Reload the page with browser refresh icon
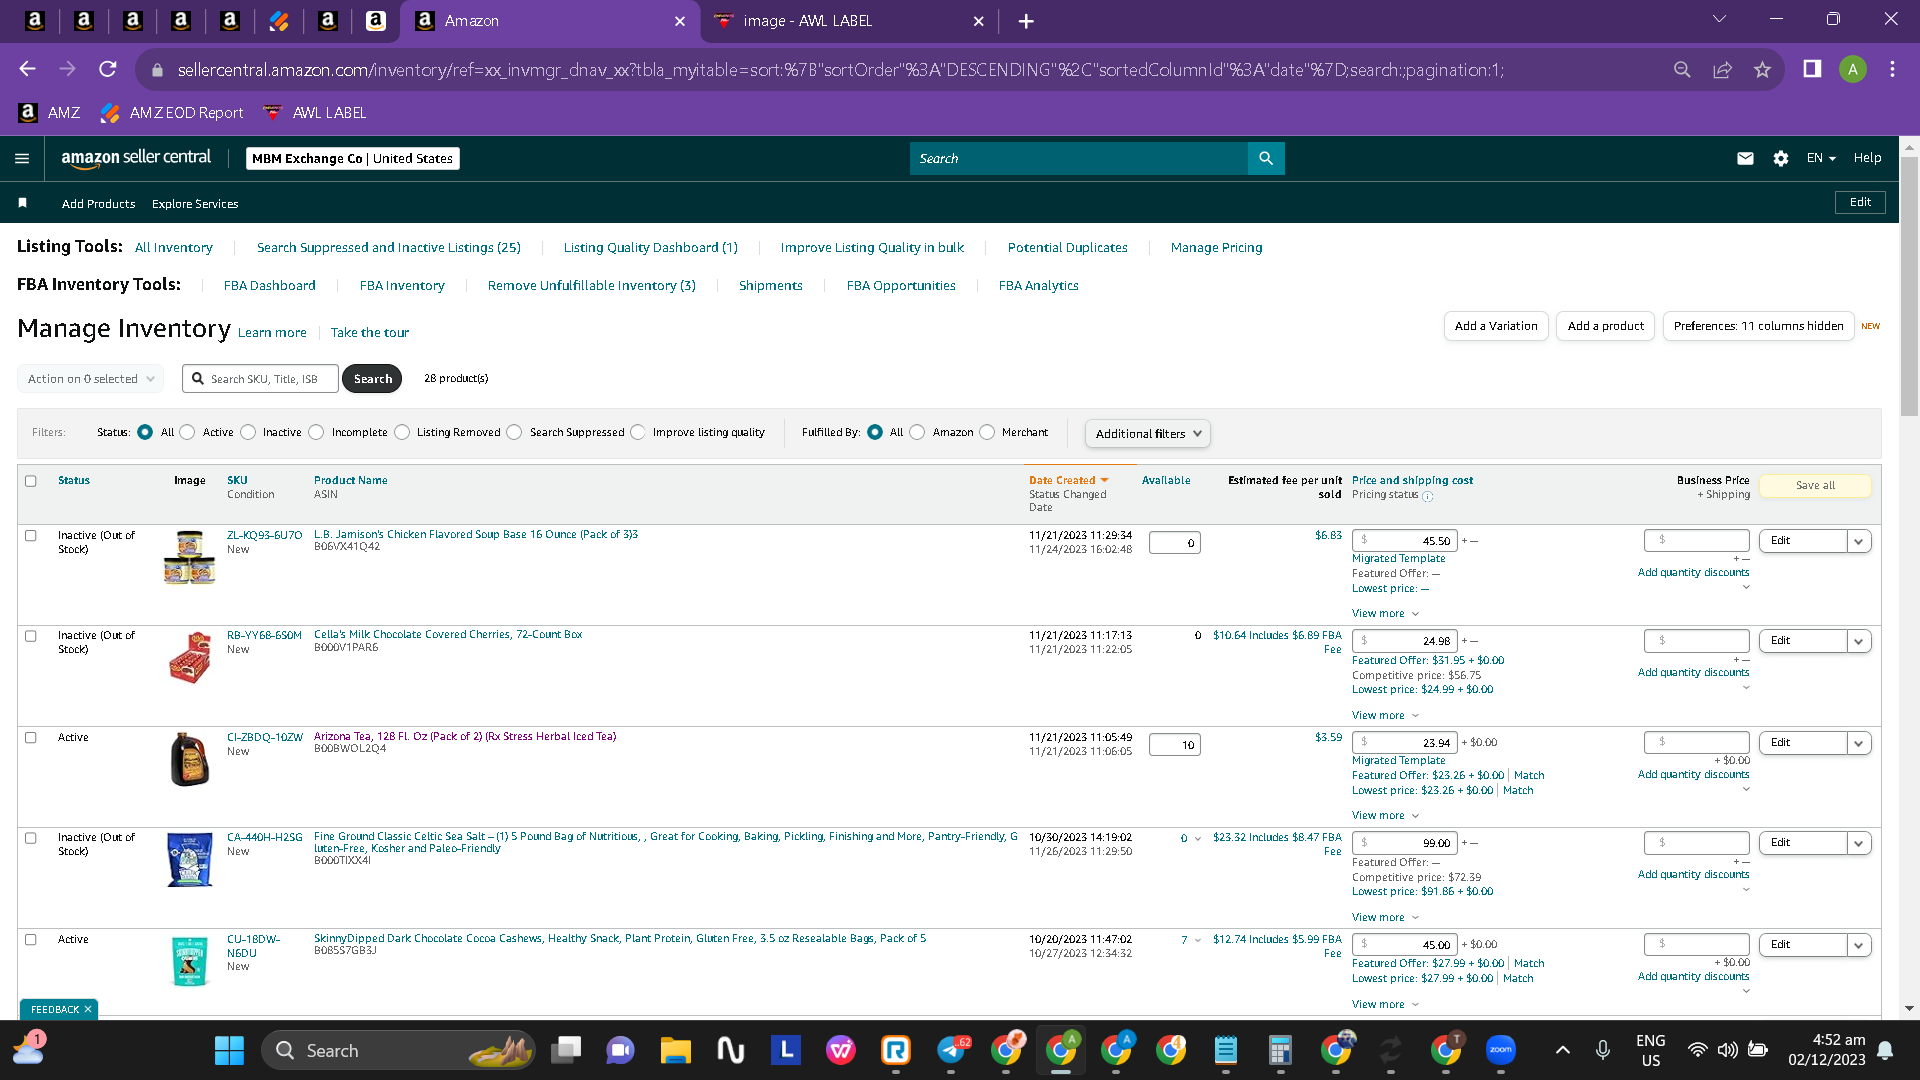 click(x=108, y=69)
